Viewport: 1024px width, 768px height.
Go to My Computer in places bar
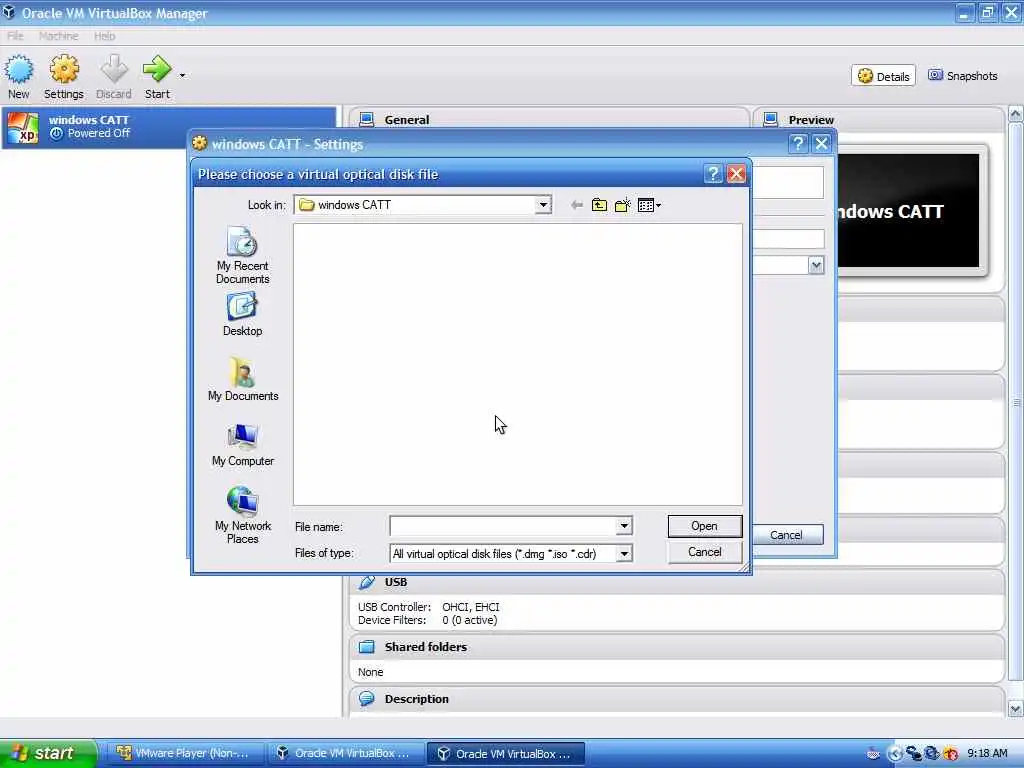(x=243, y=445)
